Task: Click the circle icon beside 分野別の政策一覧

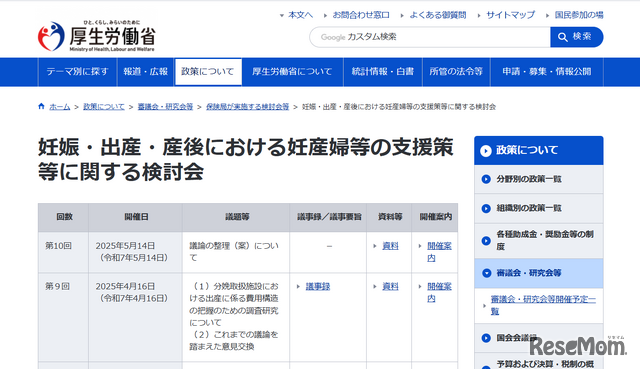Action: tap(486, 179)
